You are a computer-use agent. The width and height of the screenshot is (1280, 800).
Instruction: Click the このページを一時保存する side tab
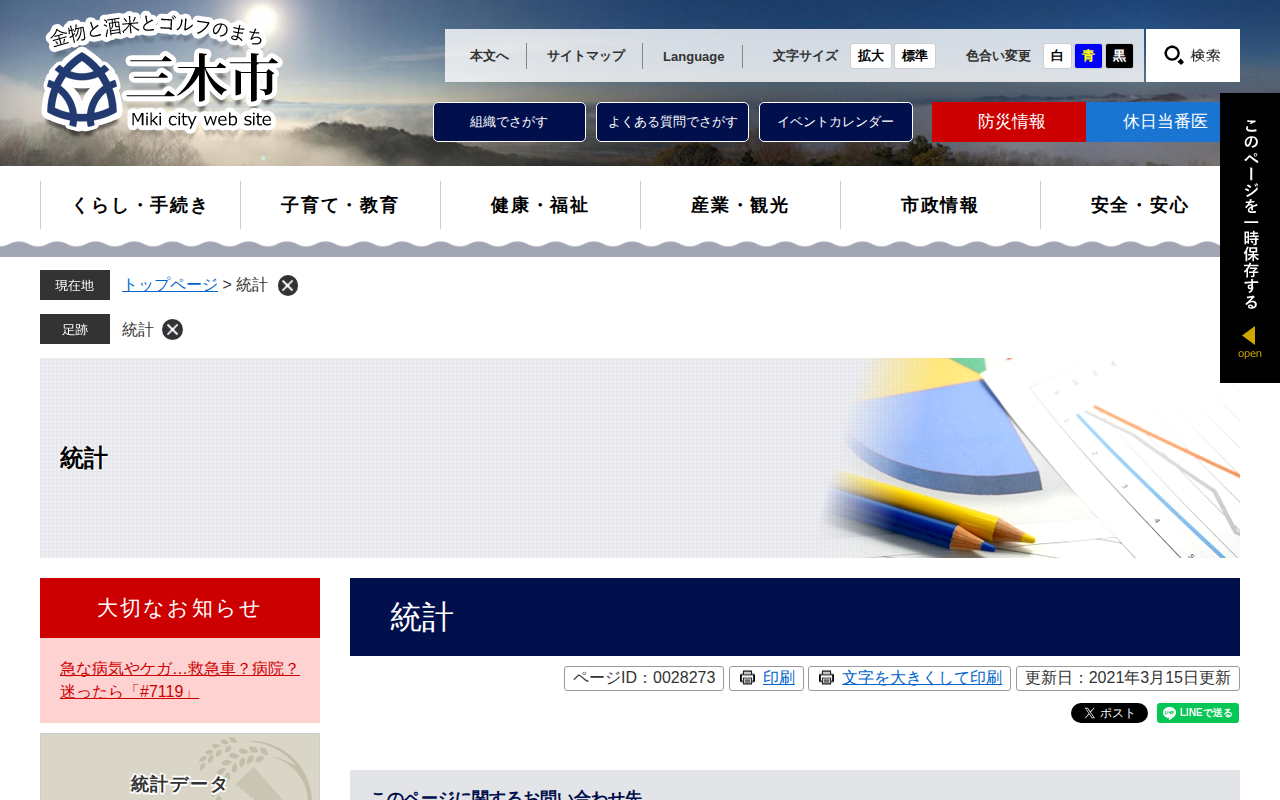[1250, 238]
